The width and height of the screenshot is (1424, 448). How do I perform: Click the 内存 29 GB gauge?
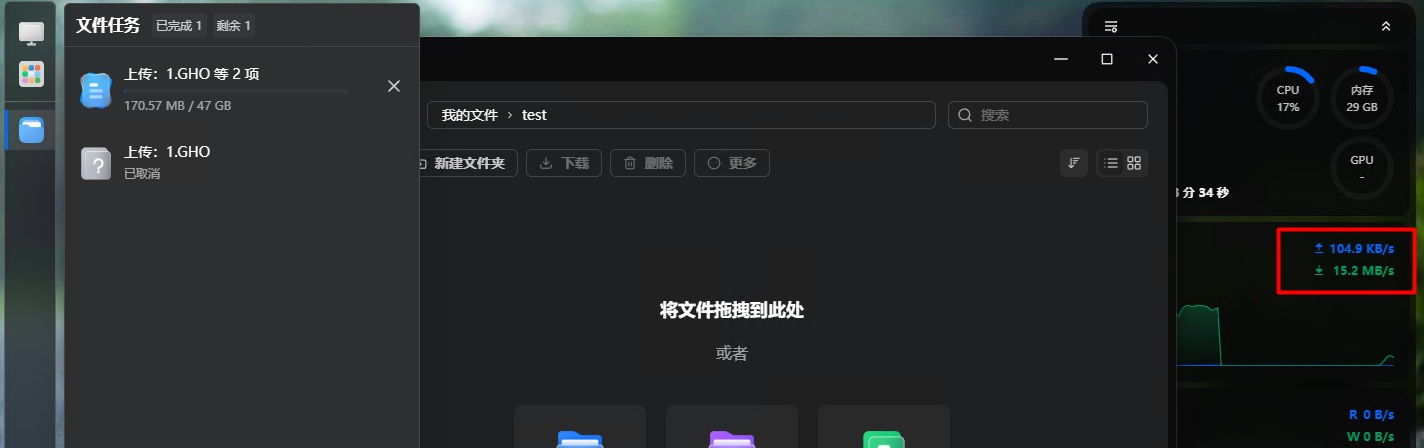(1362, 98)
